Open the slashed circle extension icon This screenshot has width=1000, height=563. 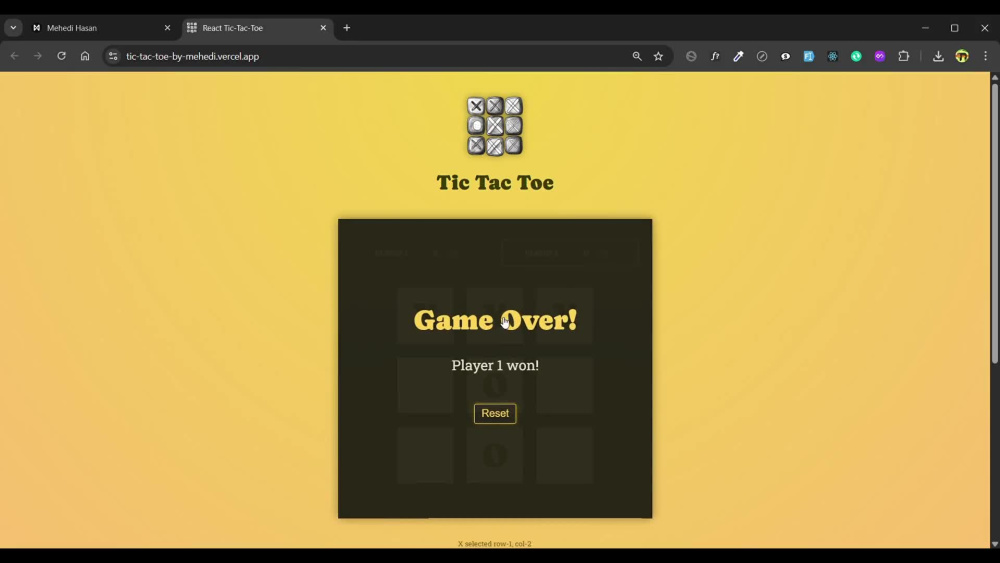762,56
